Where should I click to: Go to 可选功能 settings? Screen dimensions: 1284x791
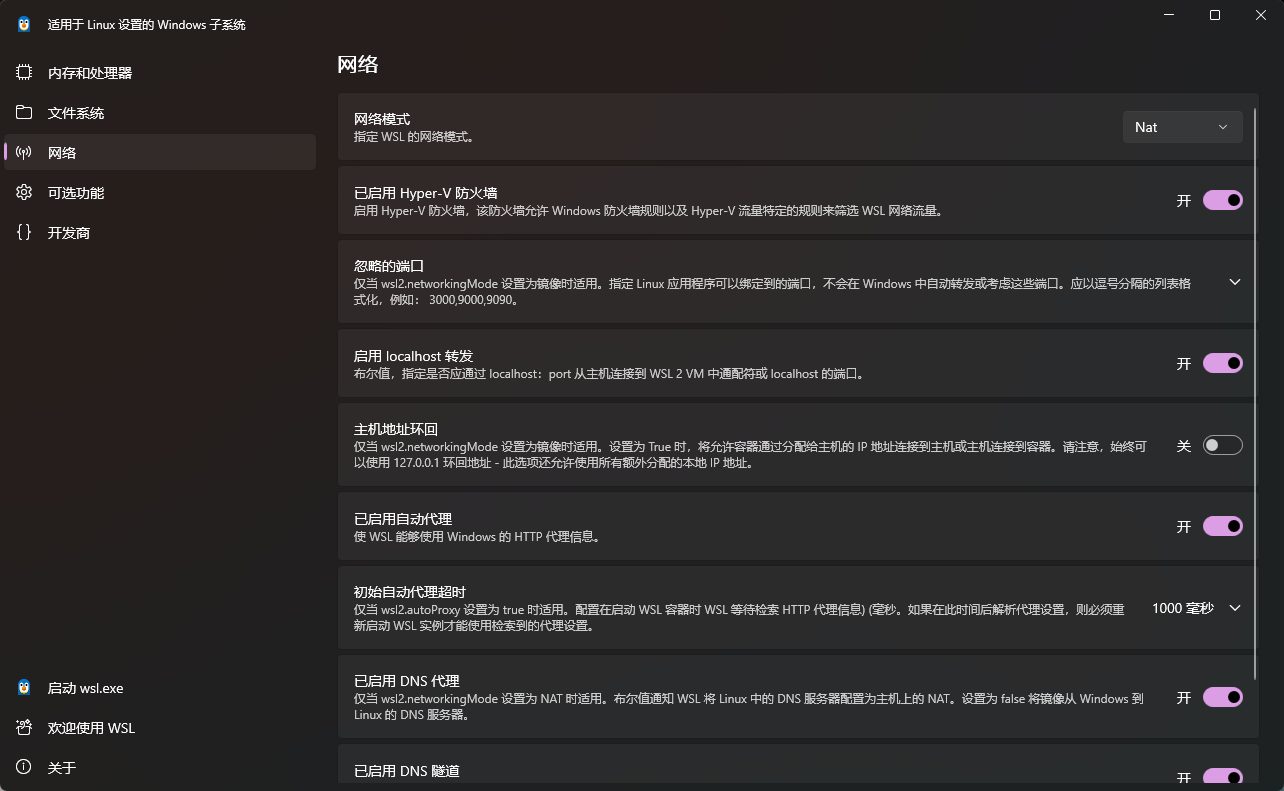160,192
